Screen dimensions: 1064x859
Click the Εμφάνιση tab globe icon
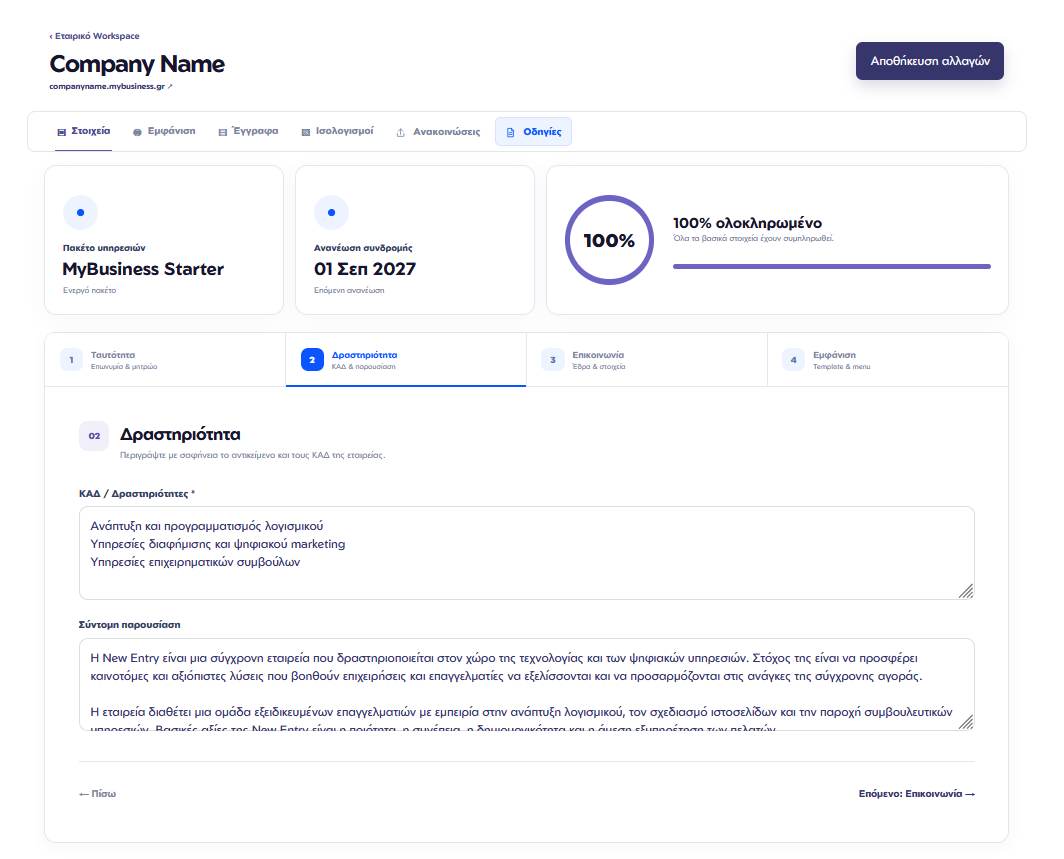coord(137,132)
